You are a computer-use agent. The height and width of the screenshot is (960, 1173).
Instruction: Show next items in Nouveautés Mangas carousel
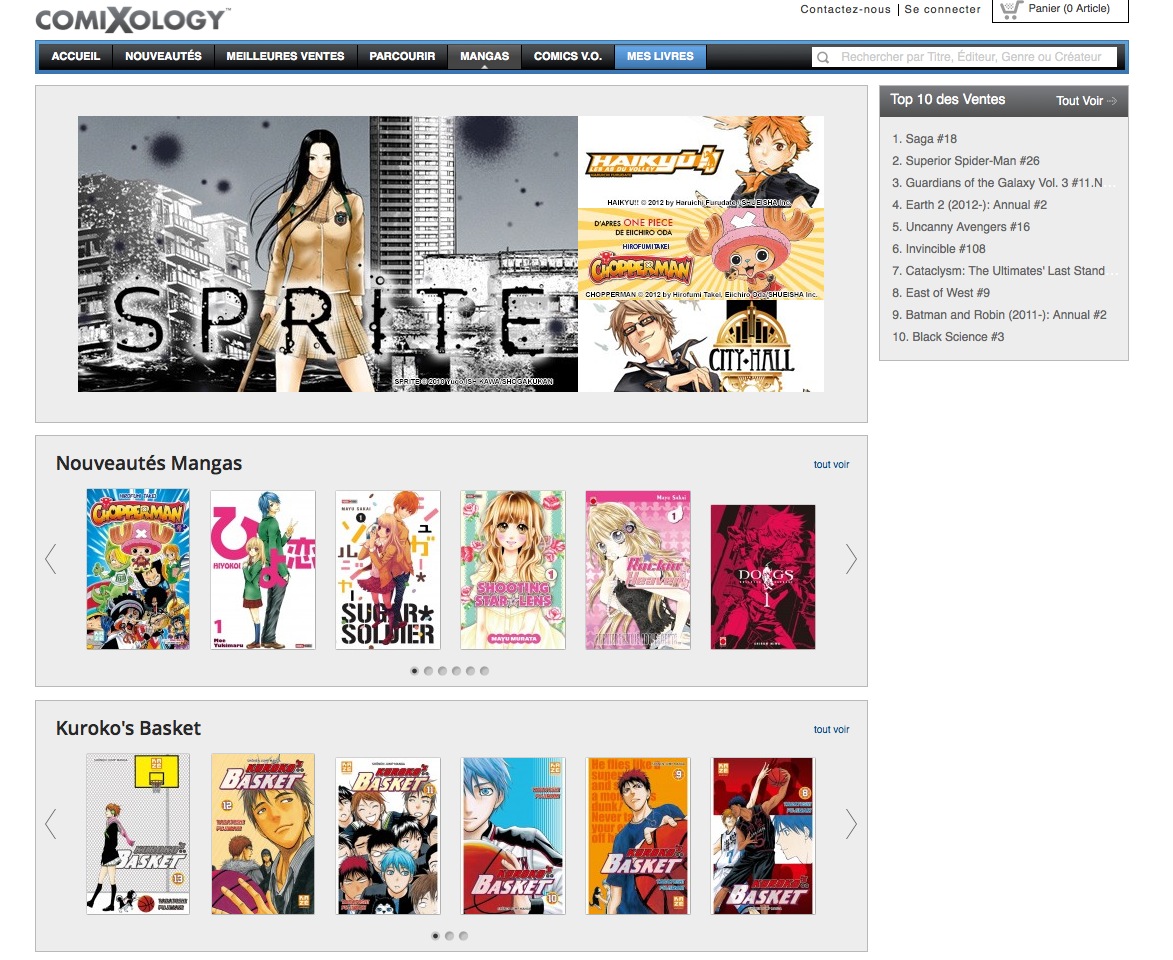click(851, 559)
